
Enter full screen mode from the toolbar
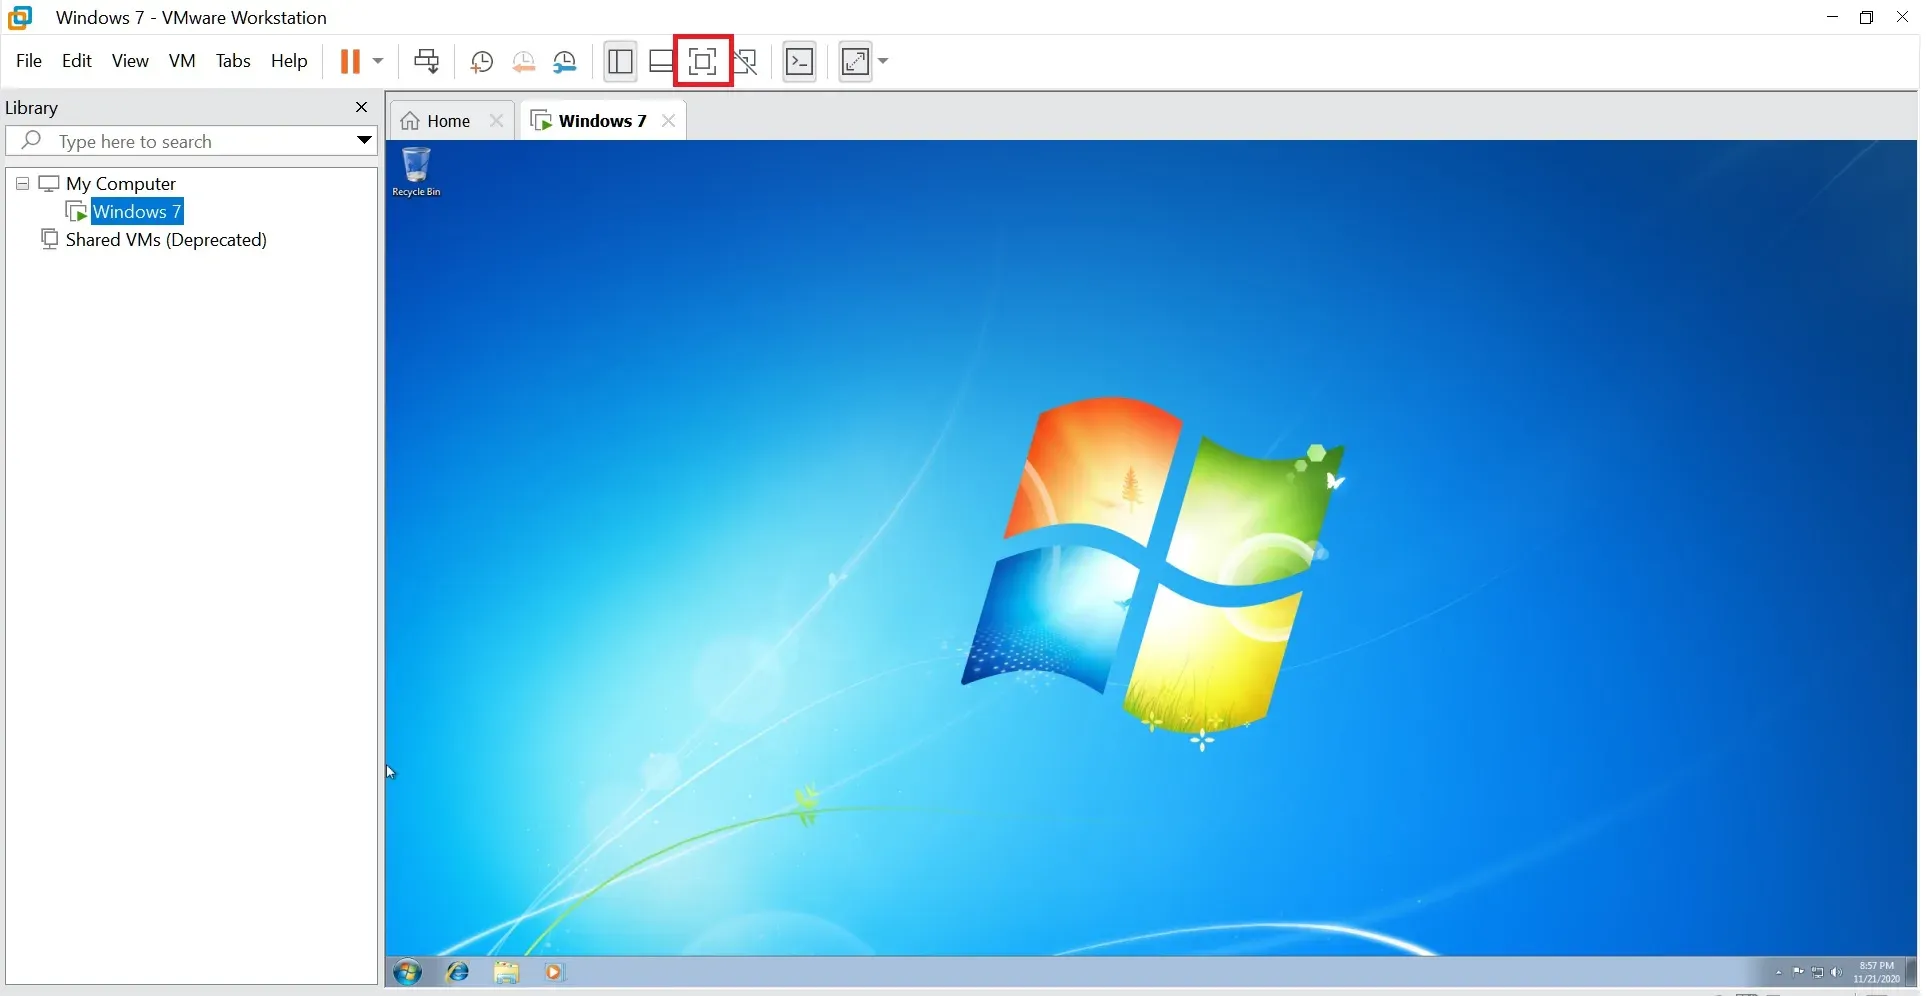pos(703,62)
